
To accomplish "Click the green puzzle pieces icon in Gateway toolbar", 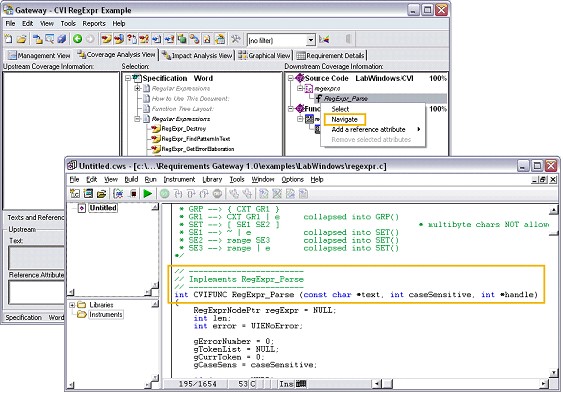I will (x=182, y=39).
